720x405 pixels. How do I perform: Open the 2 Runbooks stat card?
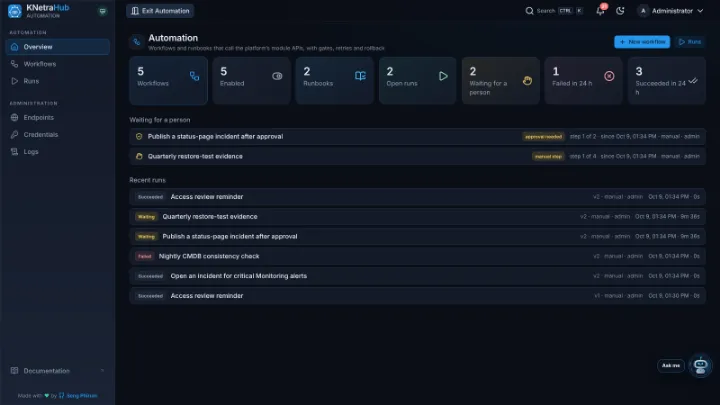coord(335,80)
